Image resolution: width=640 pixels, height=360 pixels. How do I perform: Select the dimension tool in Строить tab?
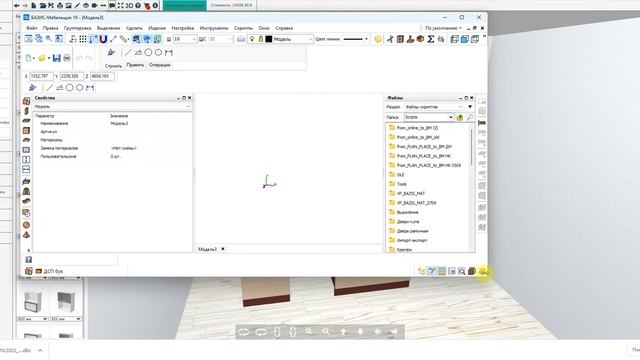pyautogui.click(x=169, y=53)
